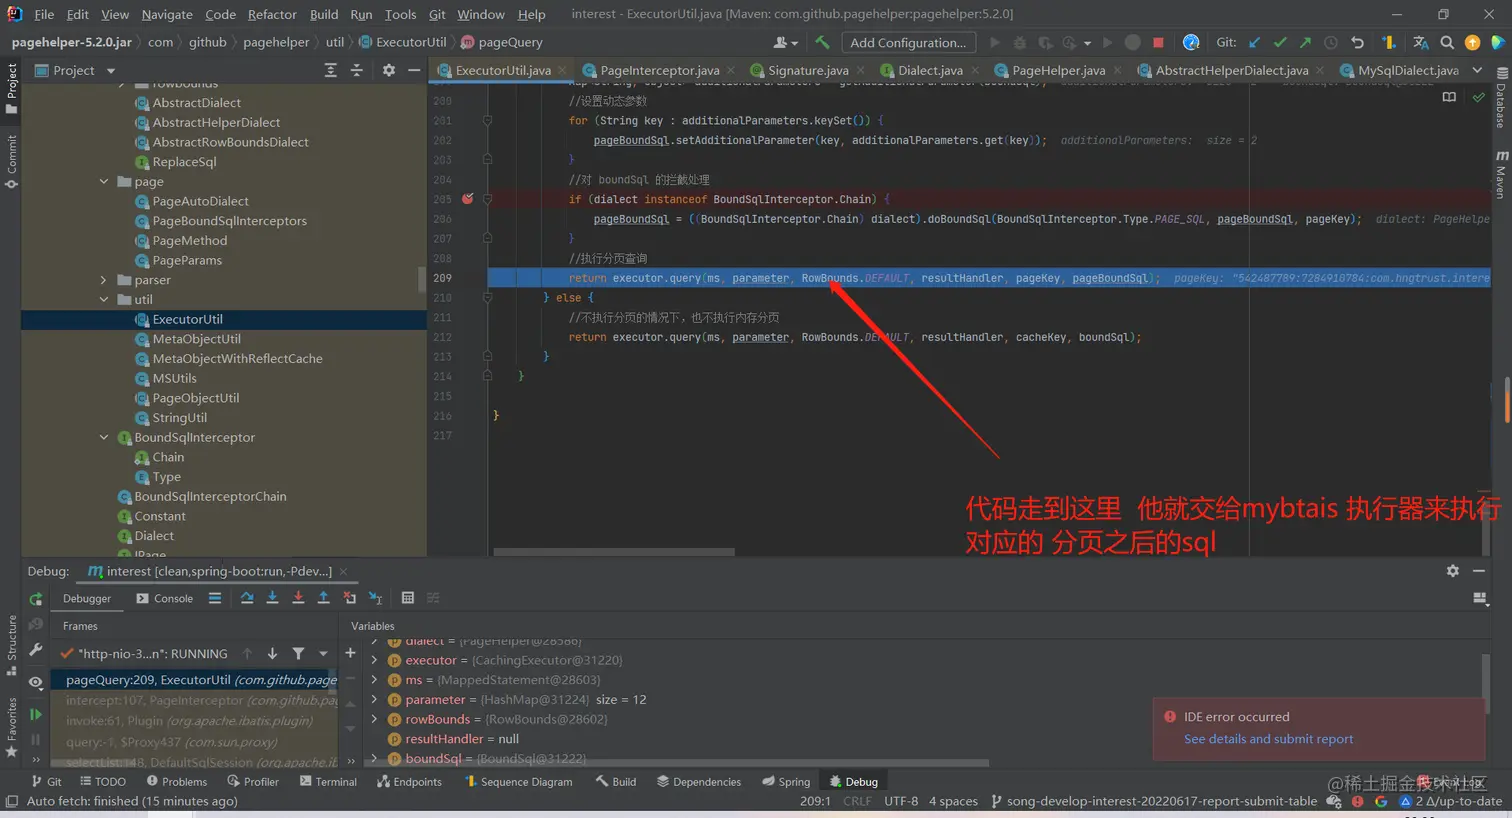The width and height of the screenshot is (1512, 818).
Task: Click the View Breakpoints eye icon
Action: pos(36,682)
